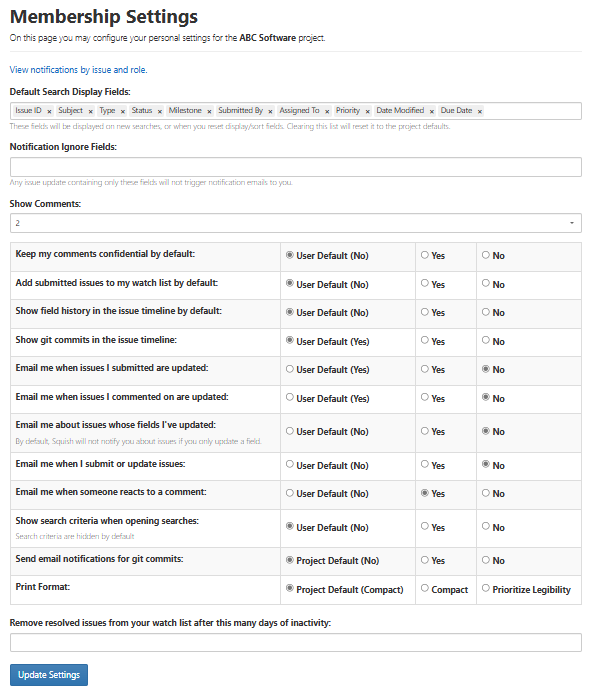Choose No for show field history
The width and height of the screenshot is (590, 695).
coord(486,312)
